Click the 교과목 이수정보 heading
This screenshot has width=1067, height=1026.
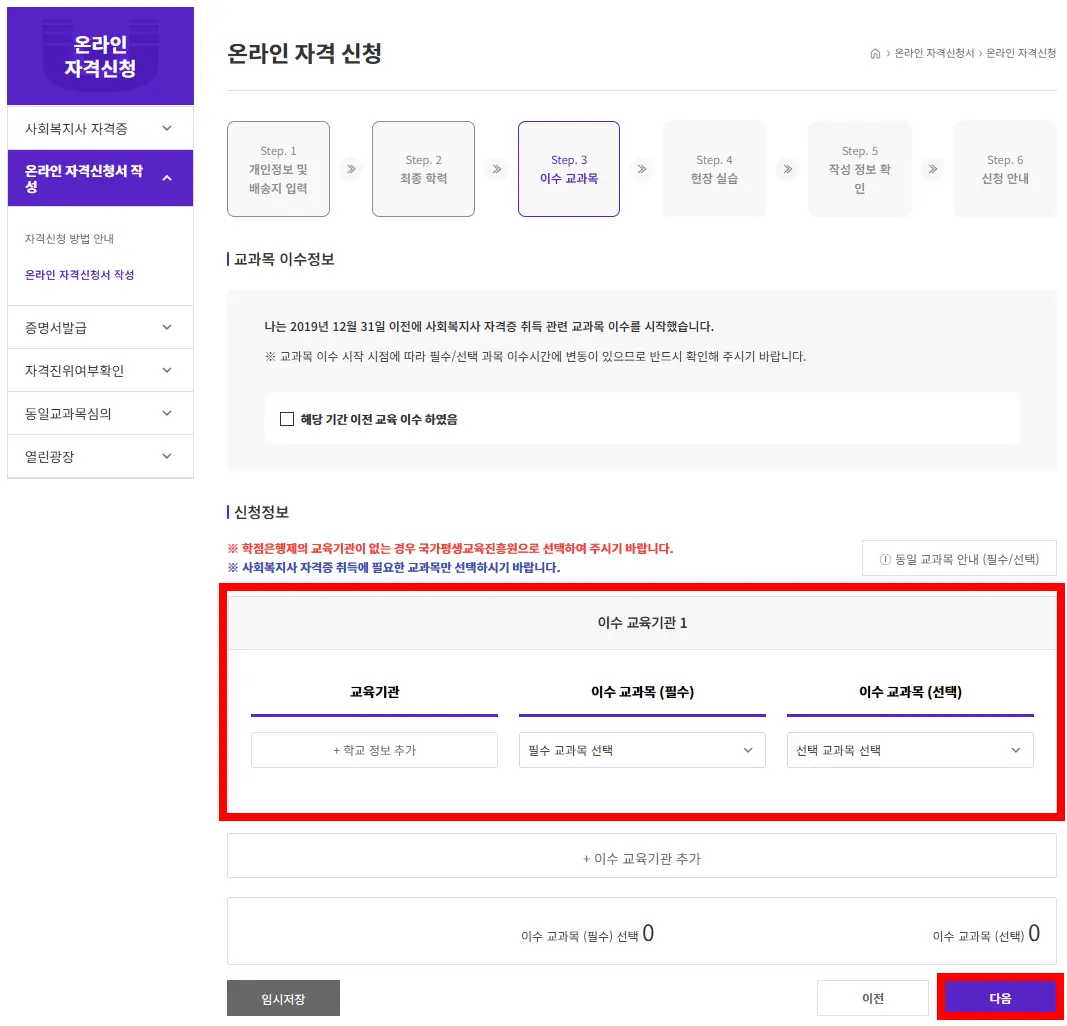click(284, 259)
